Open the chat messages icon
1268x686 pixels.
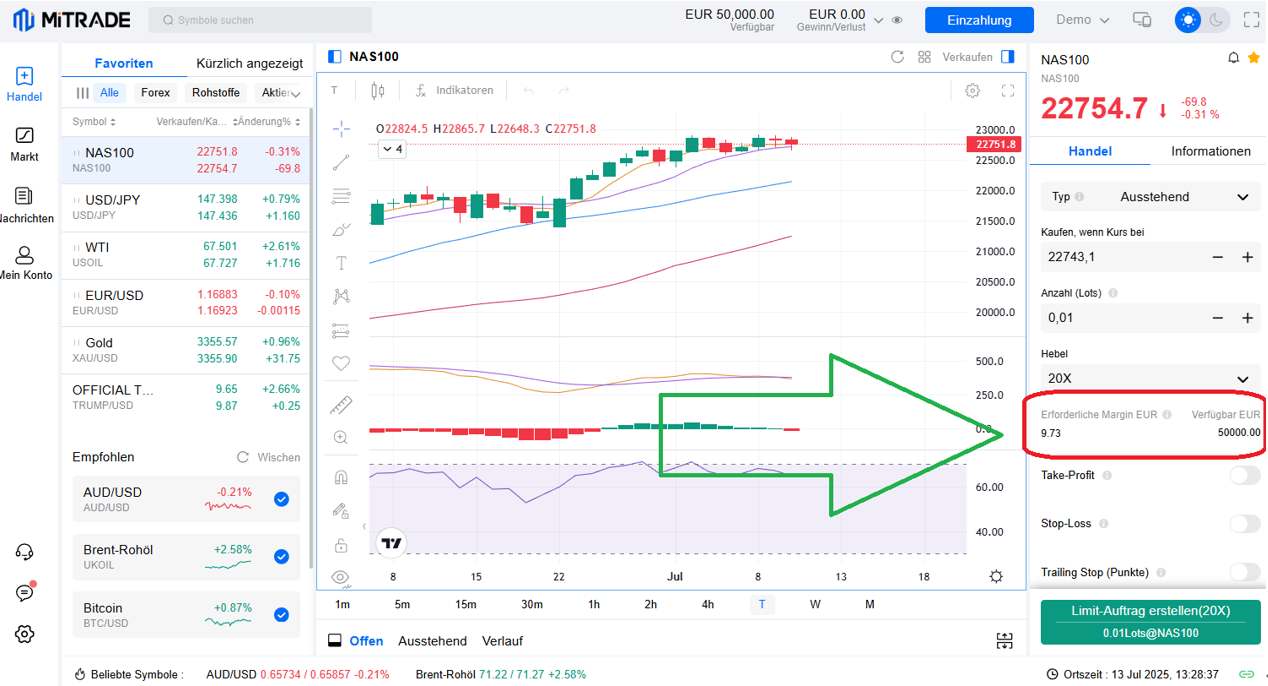tap(25, 592)
